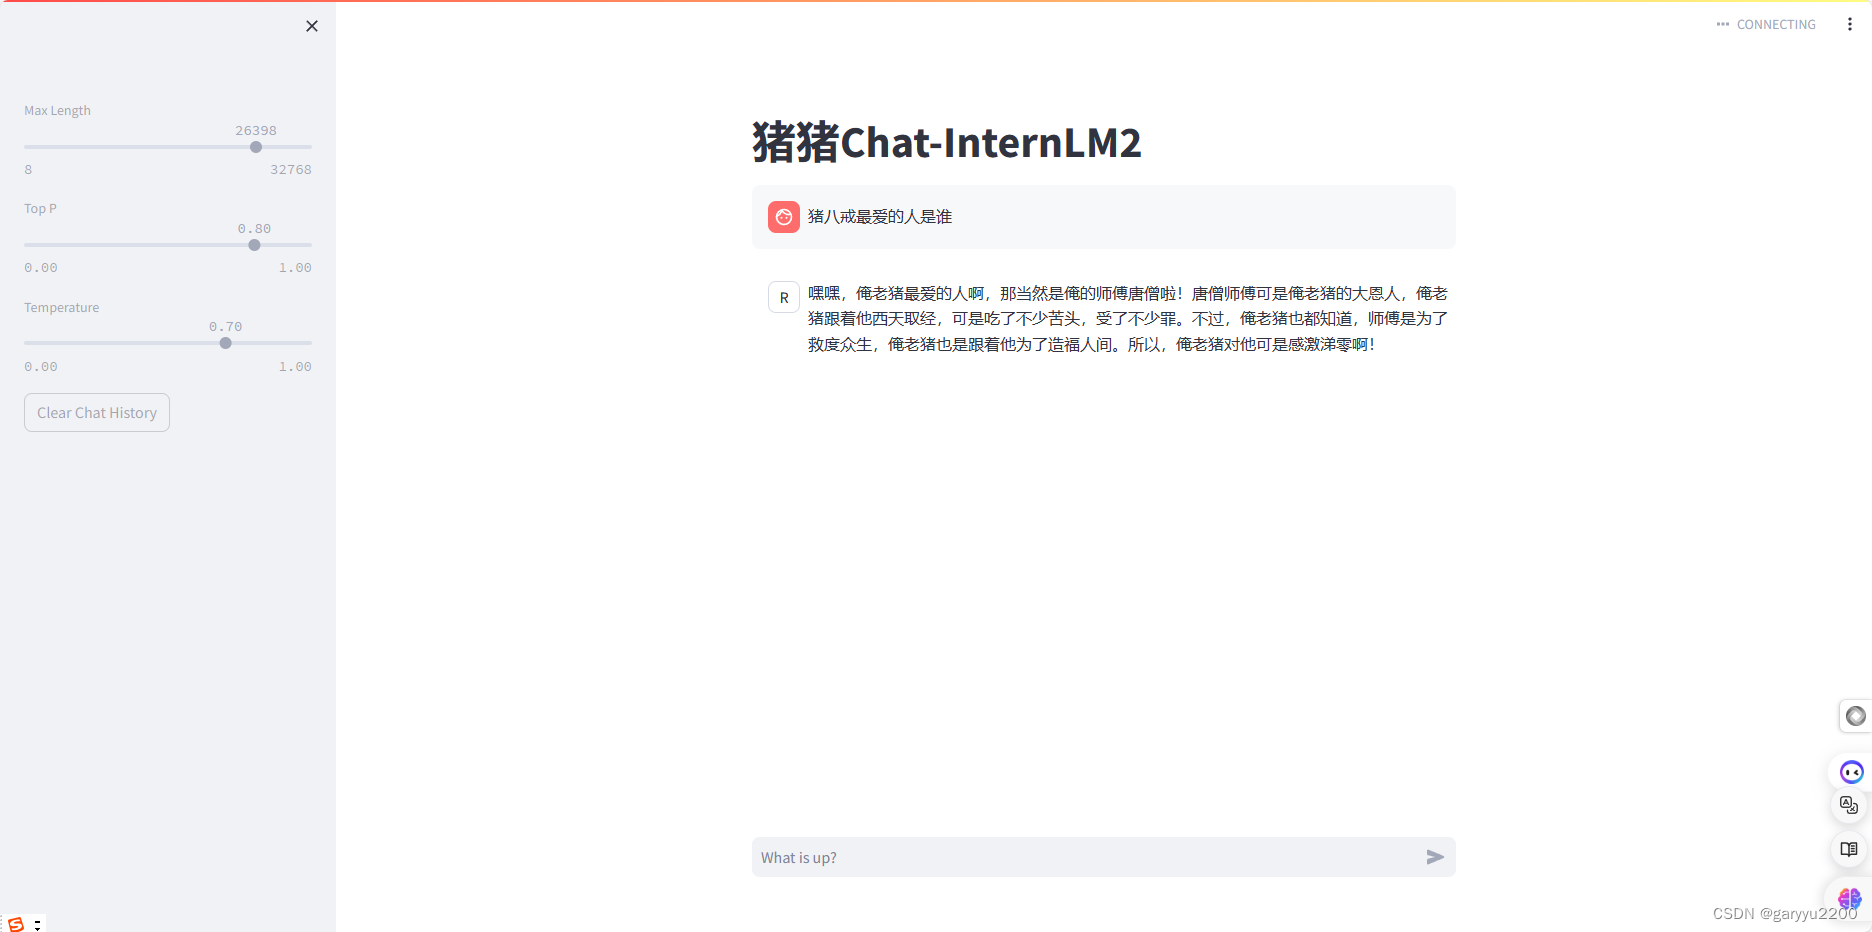Click the Max Length maximum 32768
The width and height of the screenshot is (1872, 932).
(x=291, y=169)
